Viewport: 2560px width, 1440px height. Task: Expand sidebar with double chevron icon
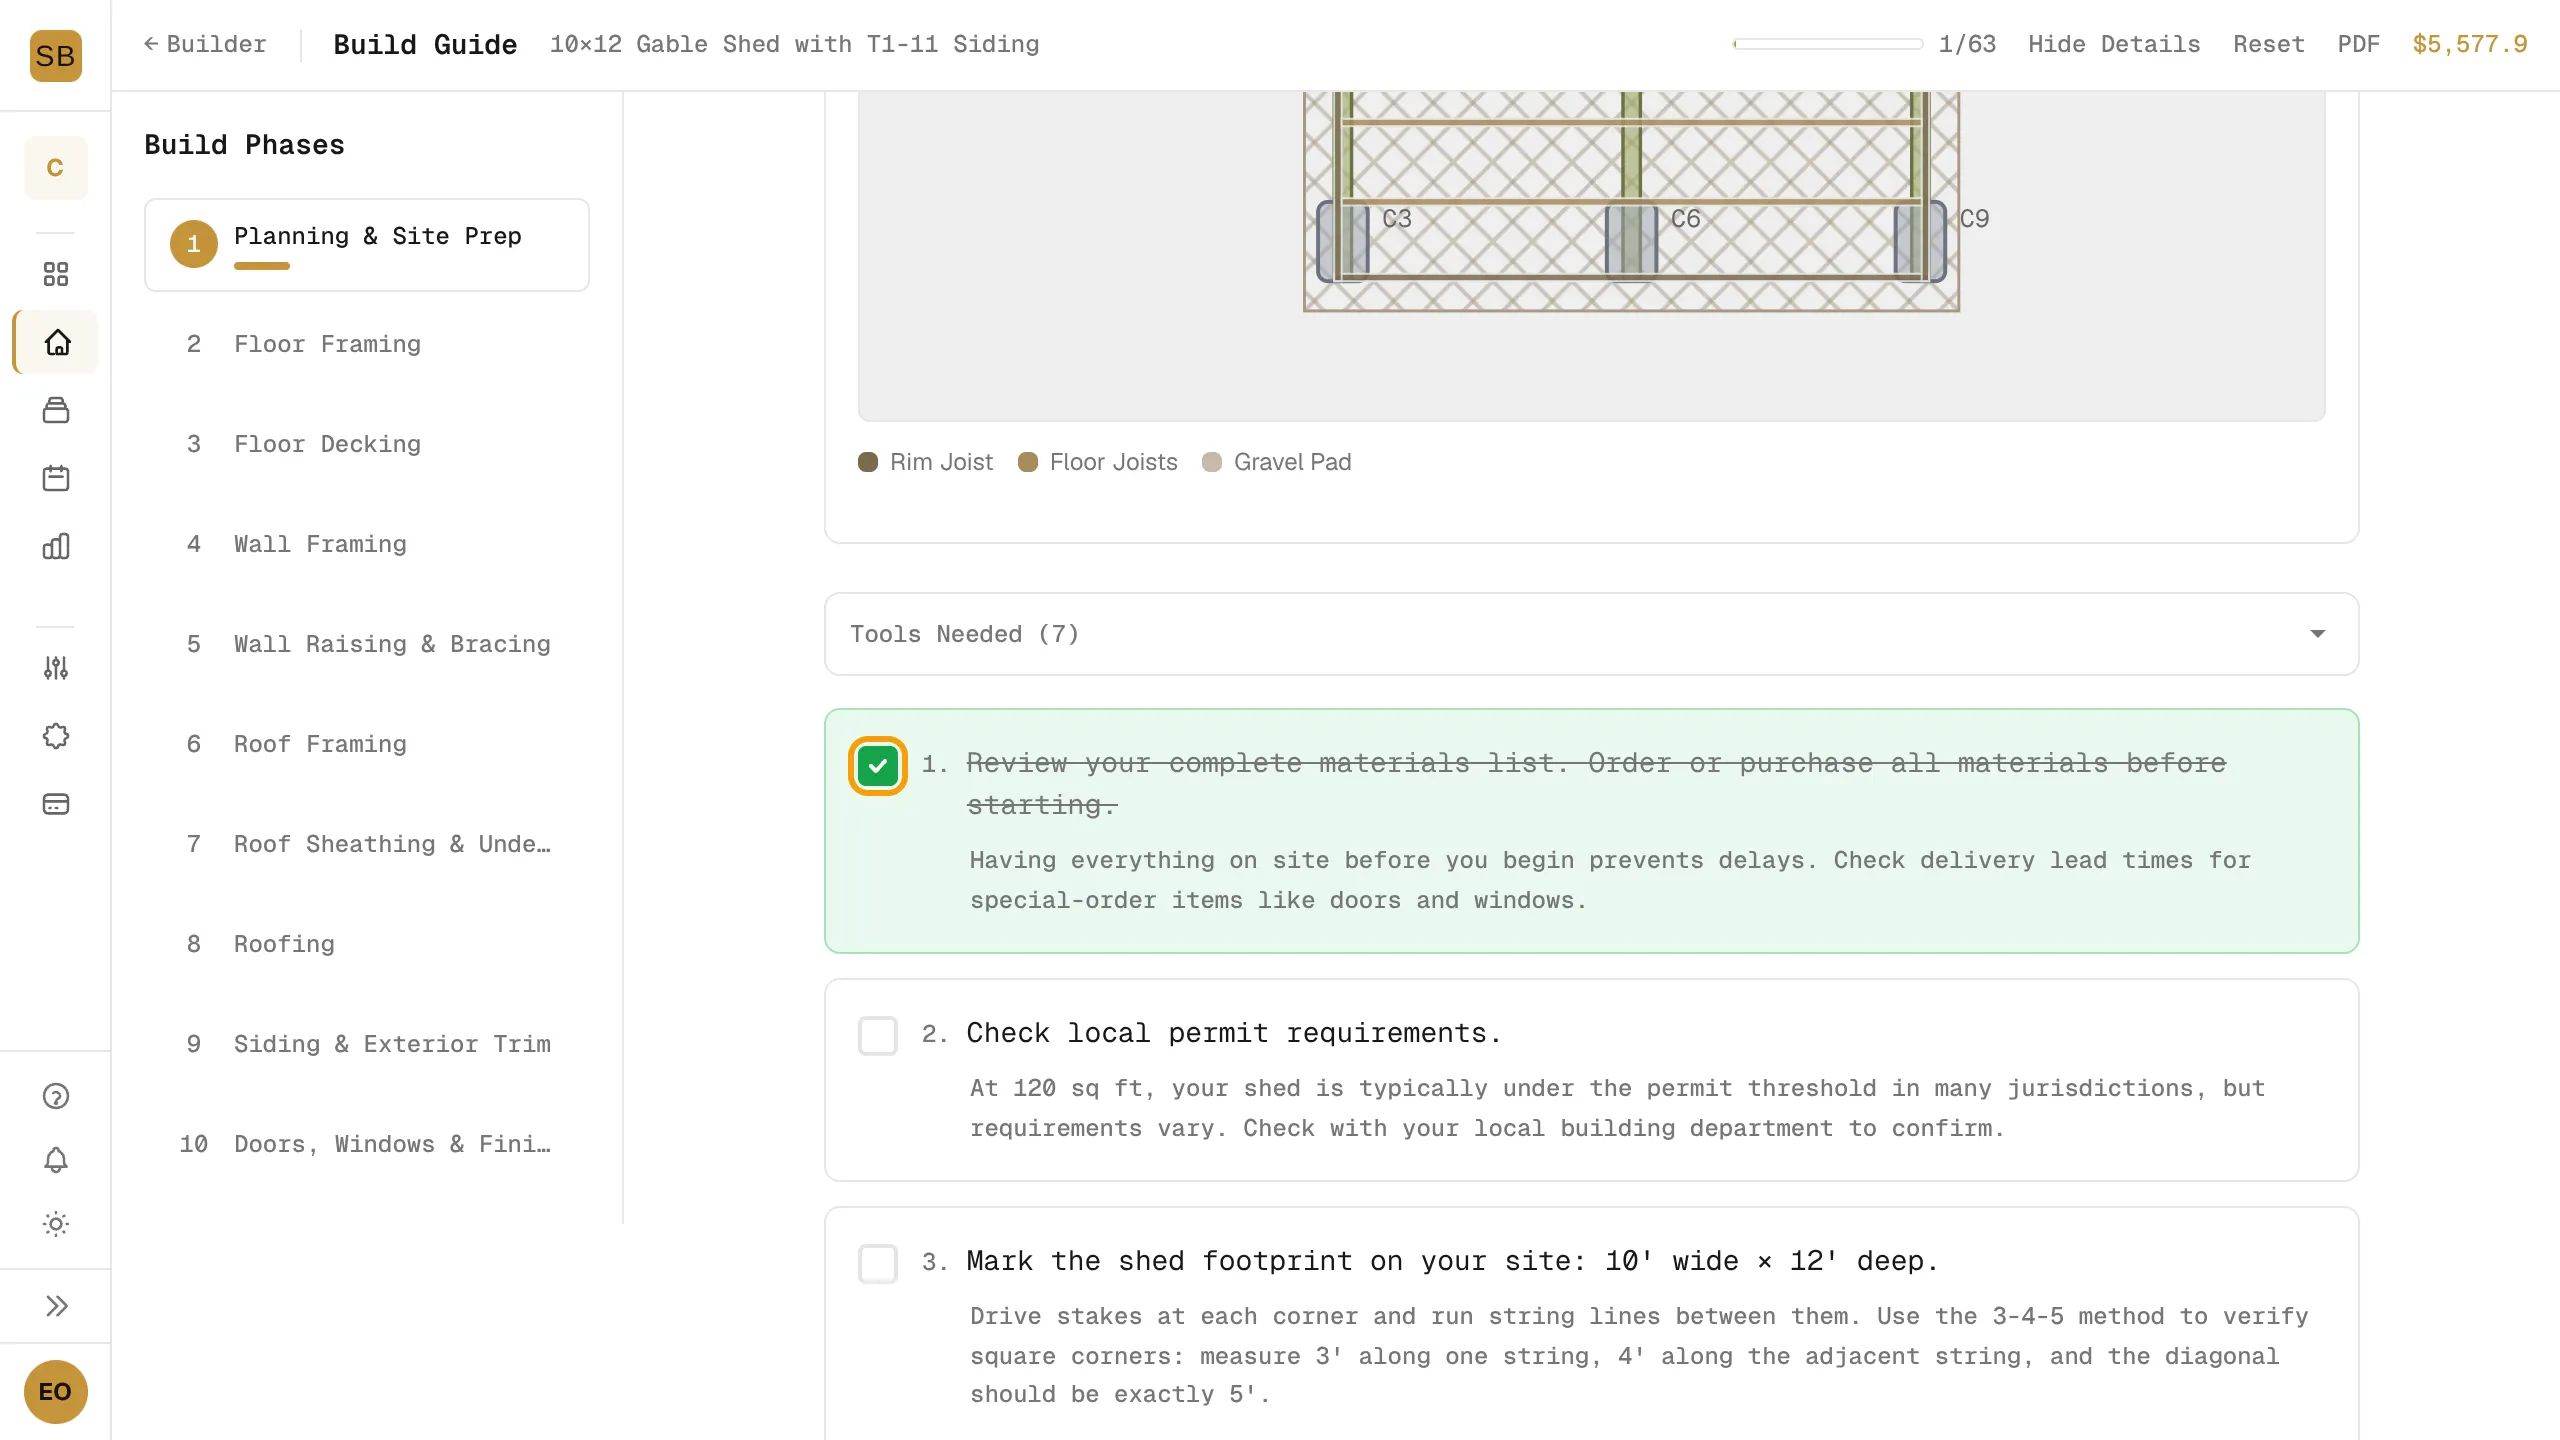56,1306
